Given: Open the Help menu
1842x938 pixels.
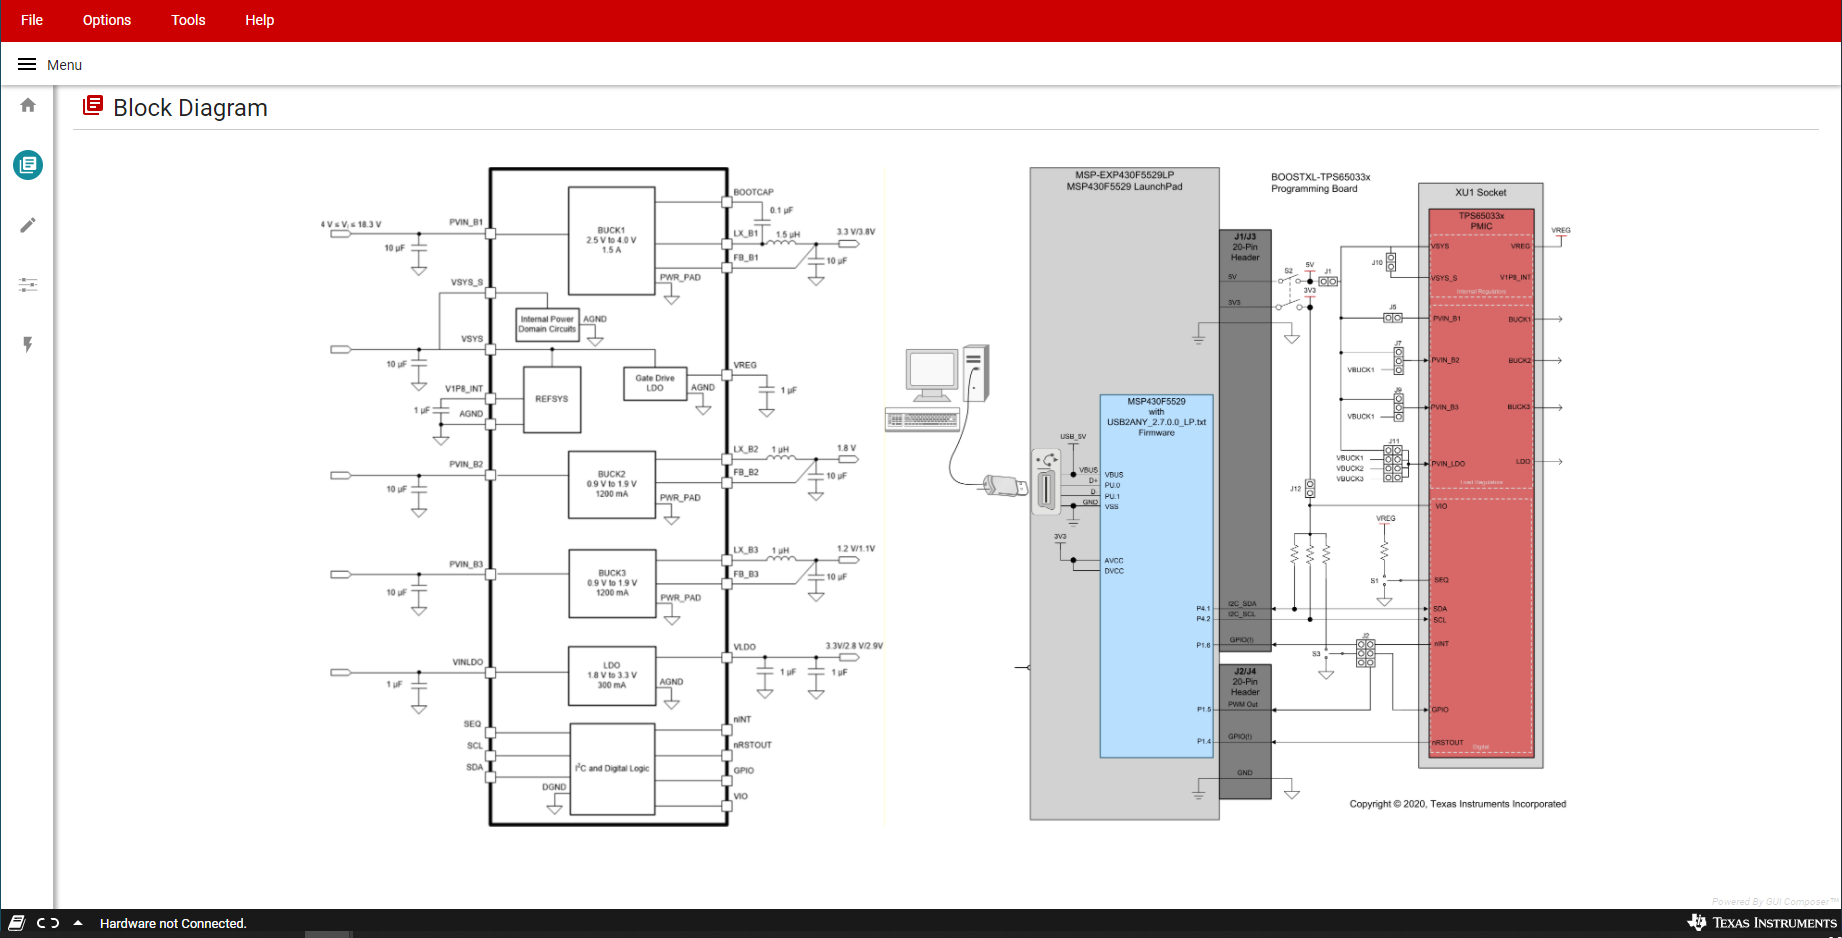Looking at the screenshot, I should (259, 20).
